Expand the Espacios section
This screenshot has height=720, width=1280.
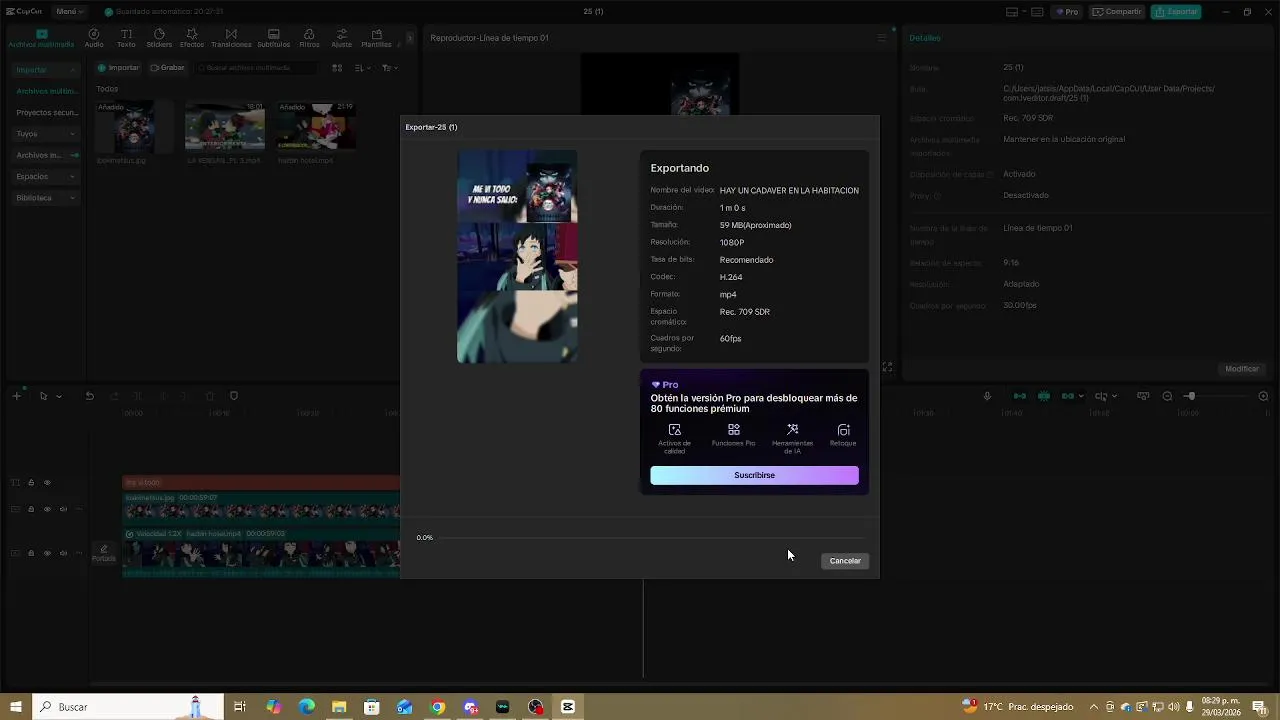(46, 177)
